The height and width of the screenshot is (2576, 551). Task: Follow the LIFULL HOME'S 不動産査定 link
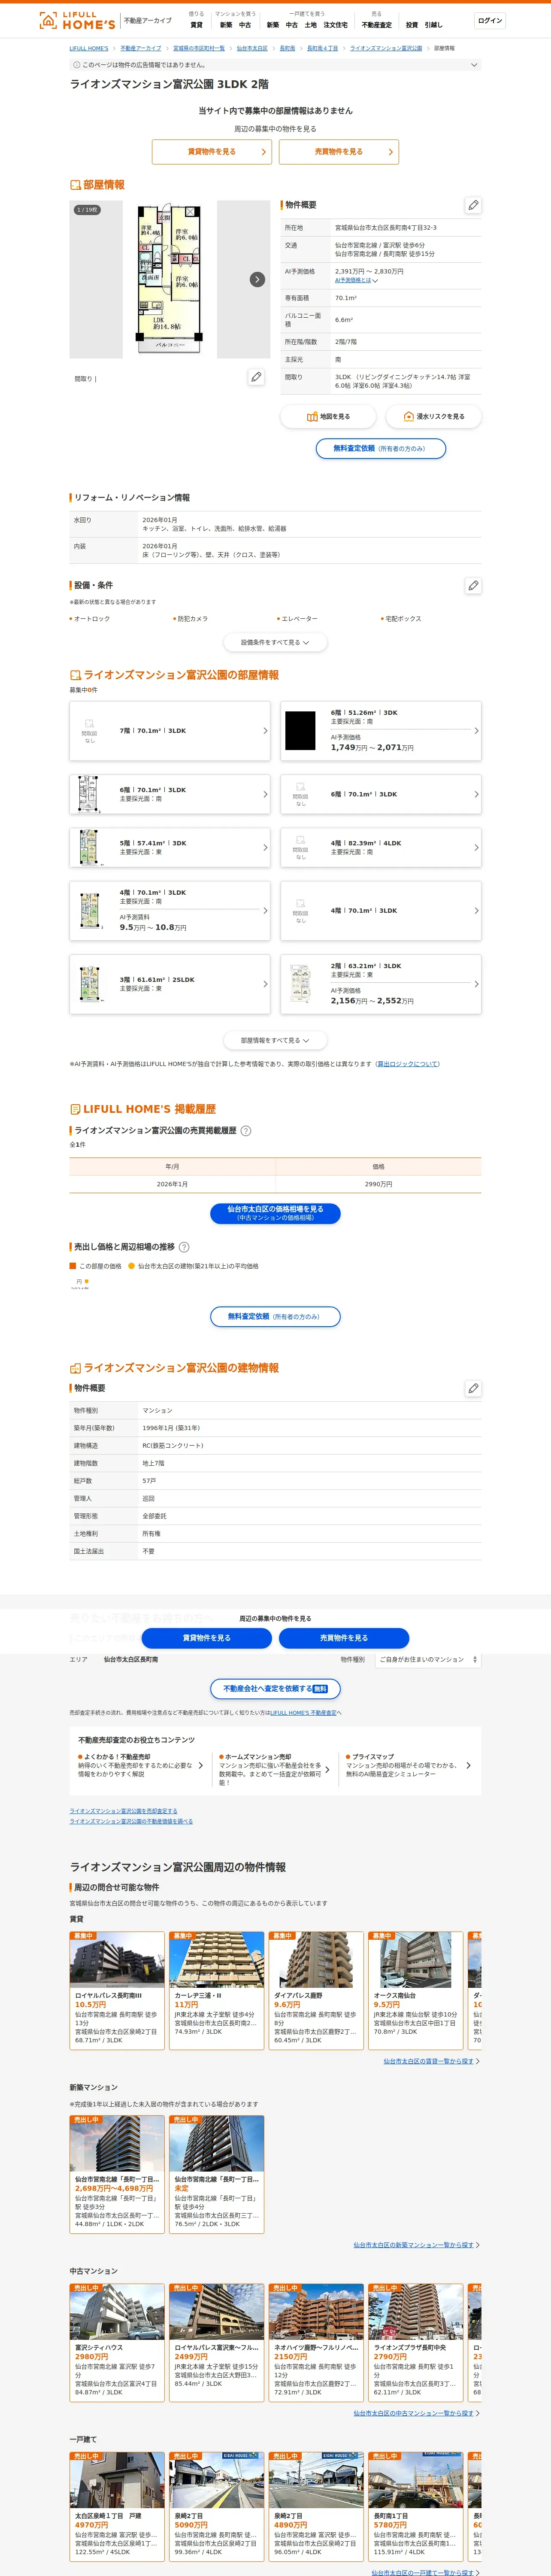click(303, 1713)
